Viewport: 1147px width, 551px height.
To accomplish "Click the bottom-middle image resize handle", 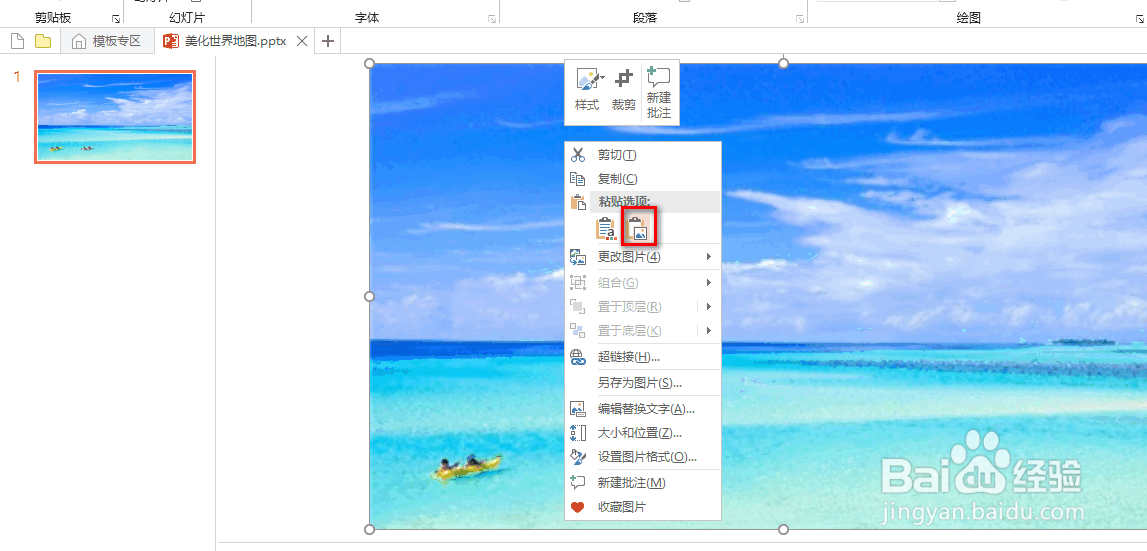I will (x=783, y=529).
